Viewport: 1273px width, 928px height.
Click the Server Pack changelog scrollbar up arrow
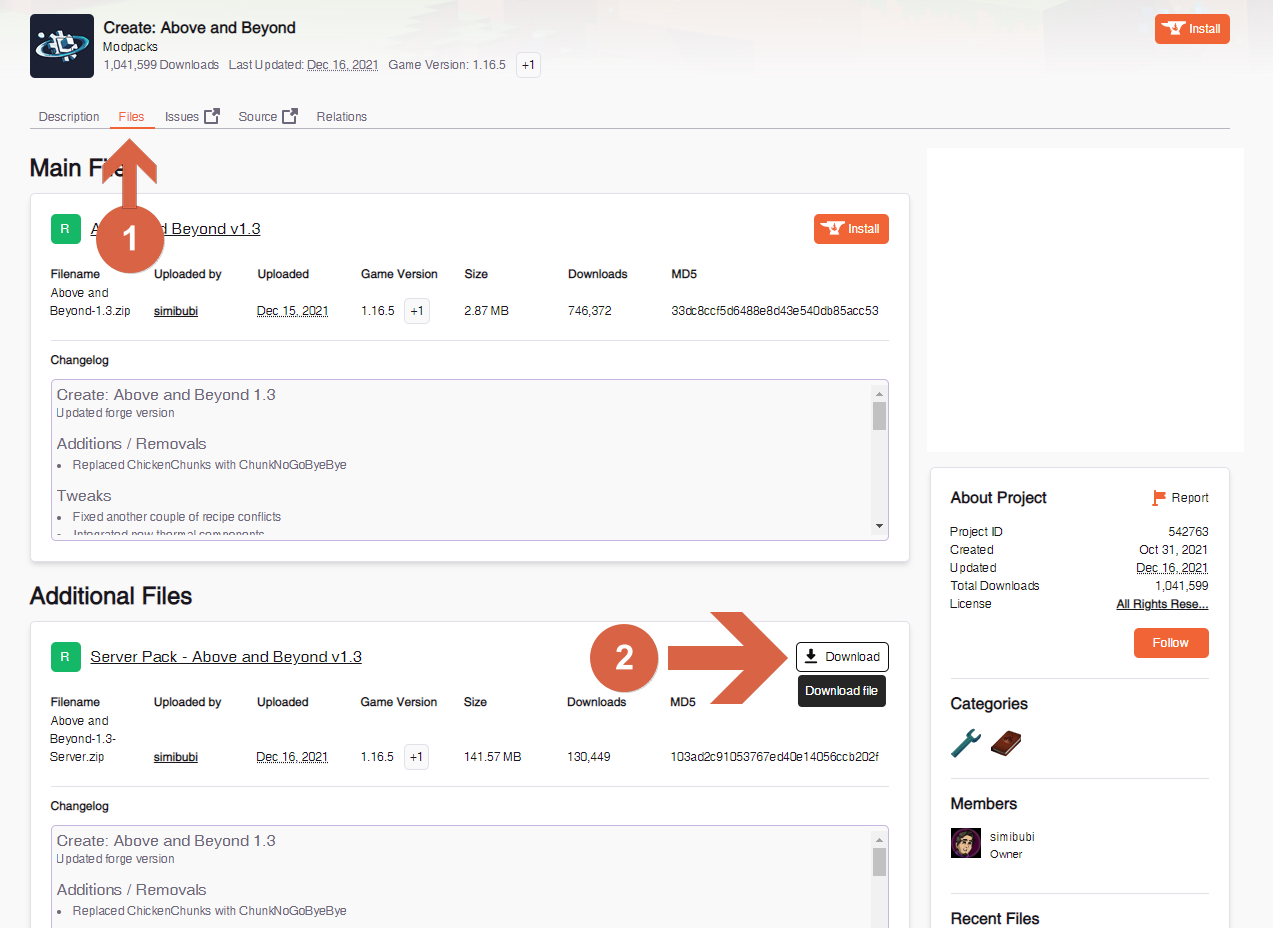pyautogui.click(x=880, y=839)
